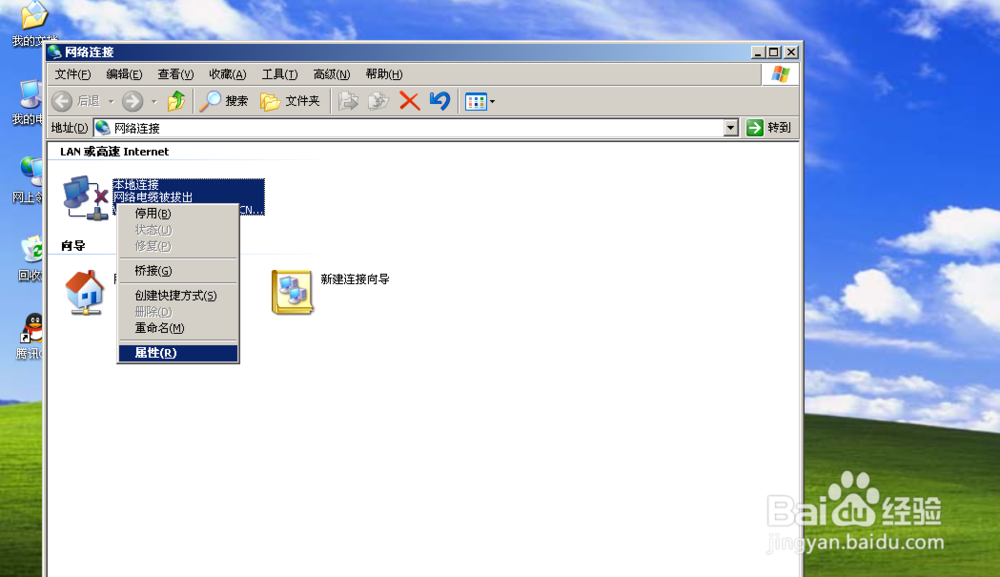
Task: Choose 创建快捷方式(S) in the context menu
Action: (178, 296)
